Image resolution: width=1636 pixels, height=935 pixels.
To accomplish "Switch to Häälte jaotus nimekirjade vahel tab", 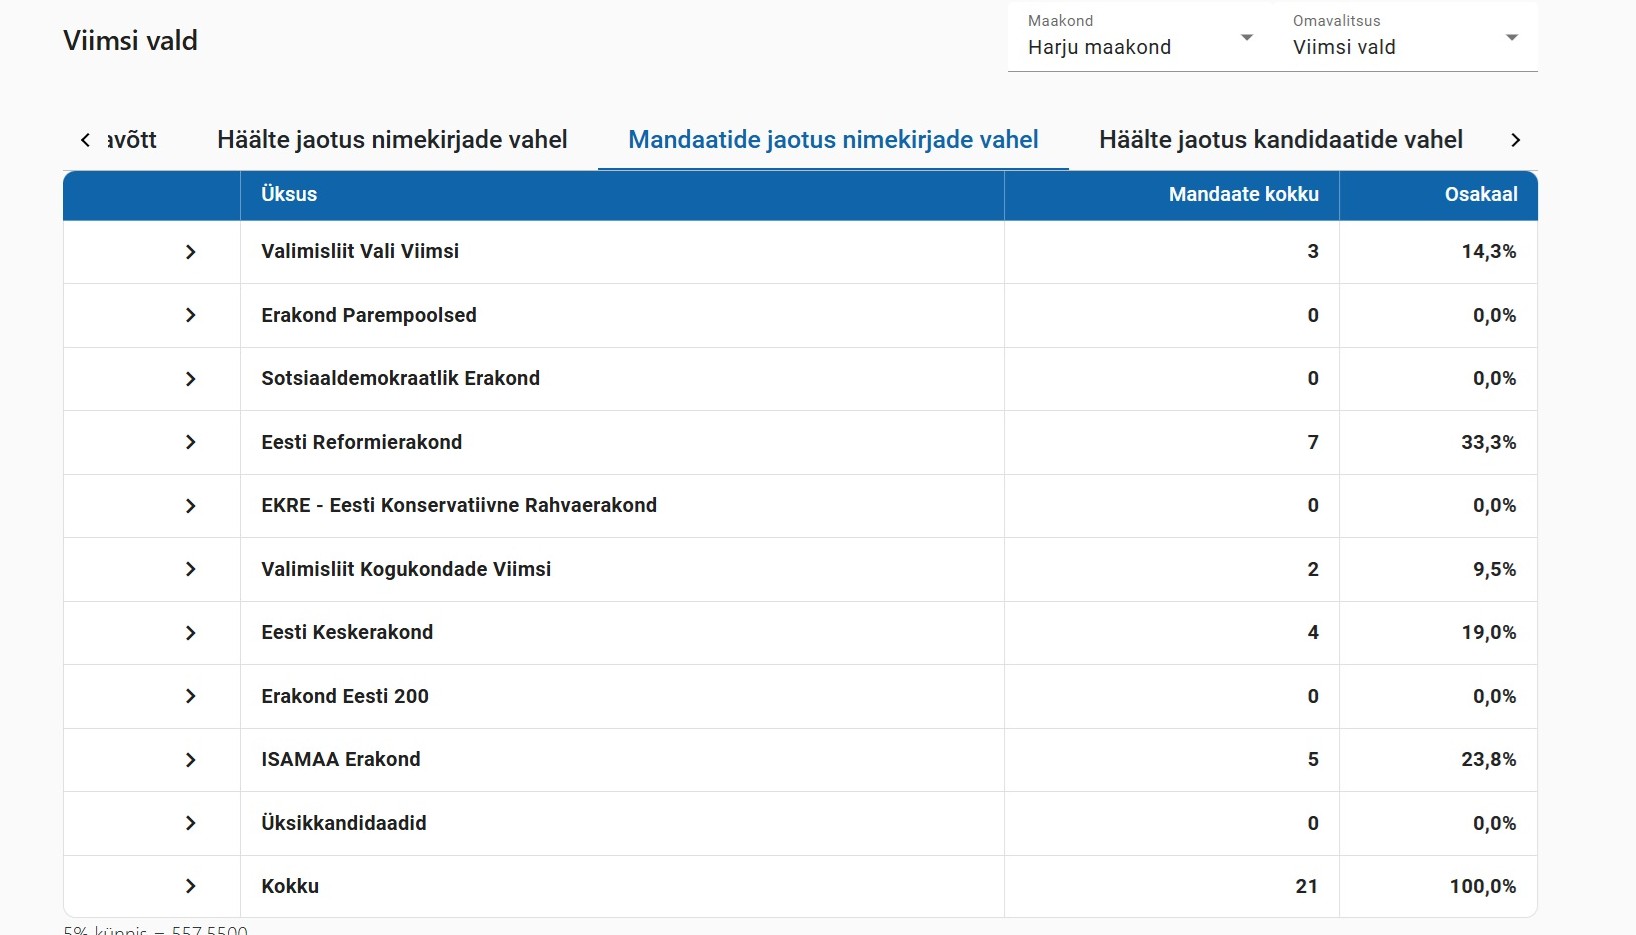I will click(x=392, y=140).
